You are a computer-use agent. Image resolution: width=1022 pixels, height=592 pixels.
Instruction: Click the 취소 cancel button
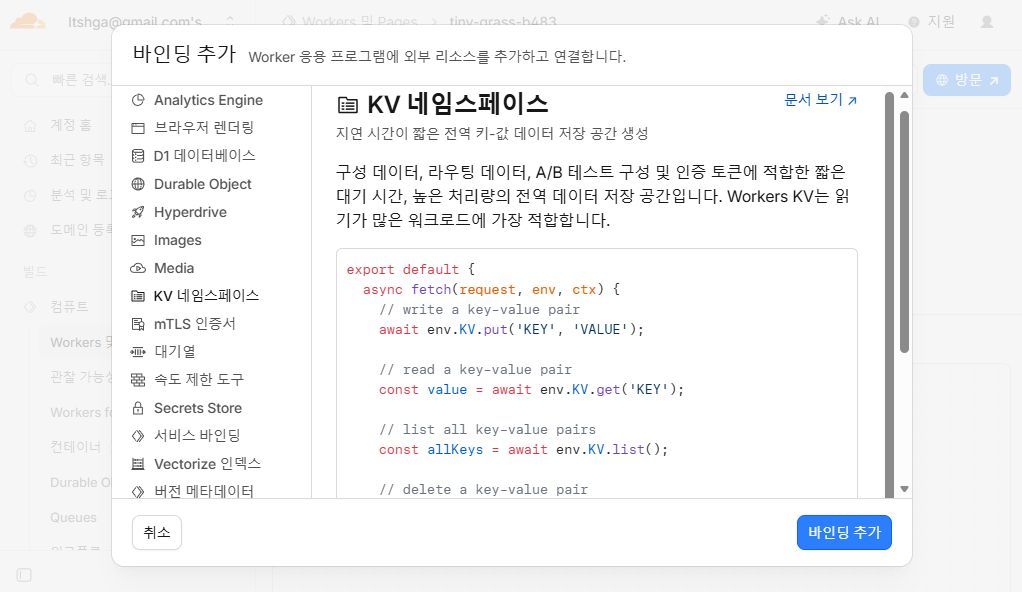(x=156, y=533)
